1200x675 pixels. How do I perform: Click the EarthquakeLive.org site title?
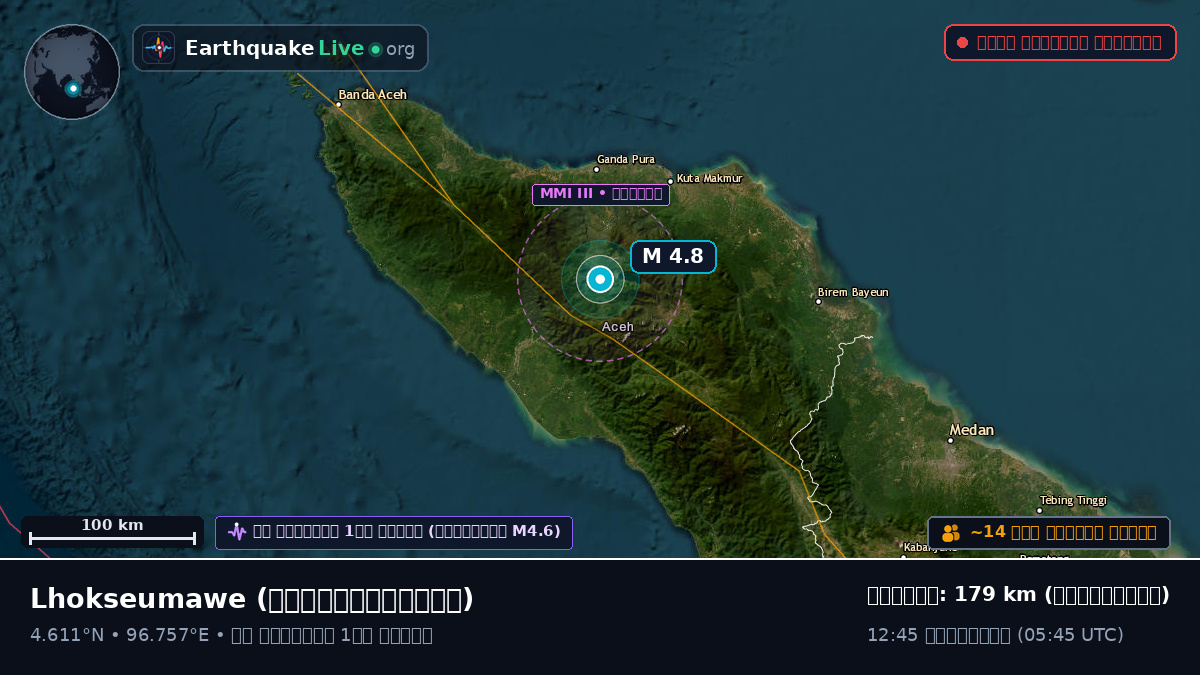[x=300, y=49]
